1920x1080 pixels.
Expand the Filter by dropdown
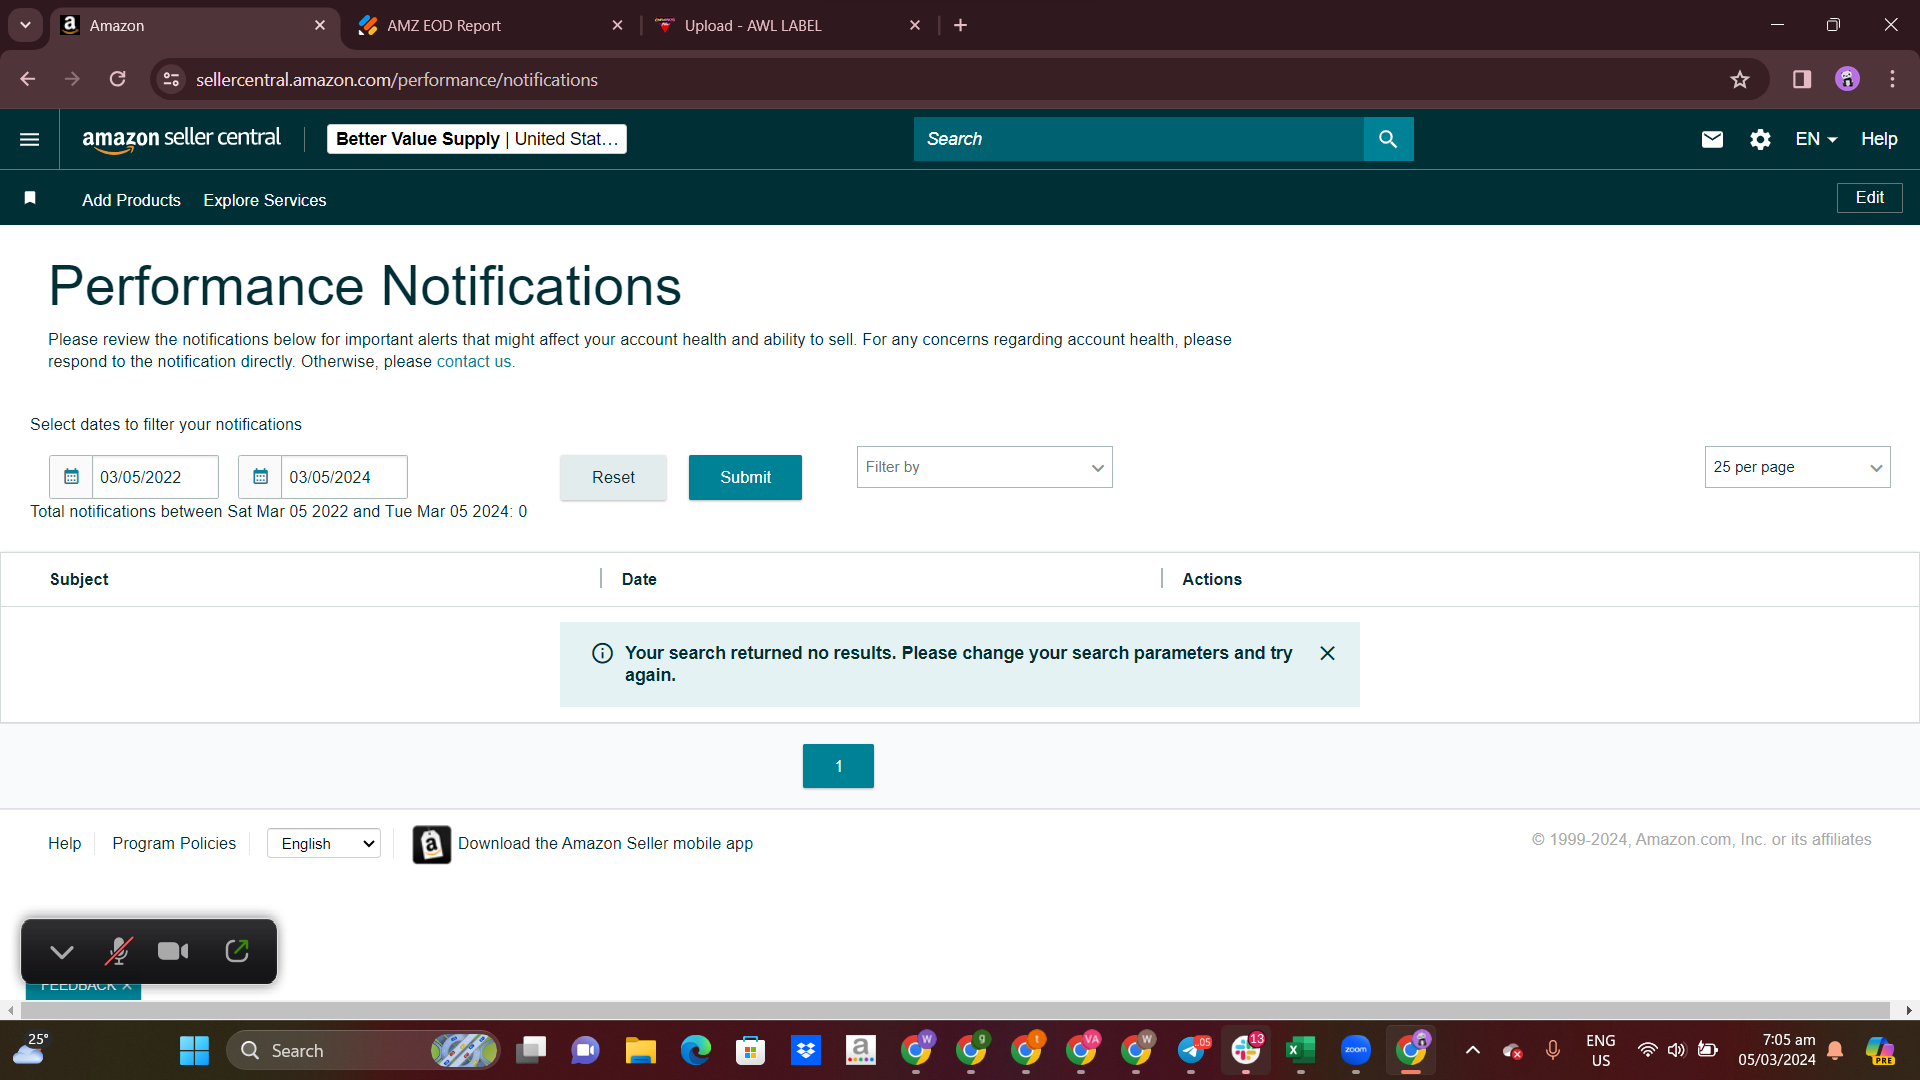coord(984,467)
